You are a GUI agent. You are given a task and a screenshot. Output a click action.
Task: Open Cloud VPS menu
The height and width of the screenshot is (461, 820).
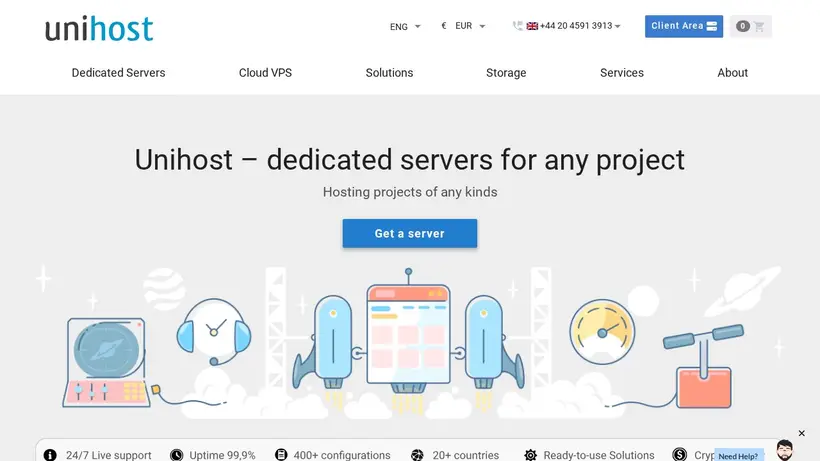pos(265,73)
